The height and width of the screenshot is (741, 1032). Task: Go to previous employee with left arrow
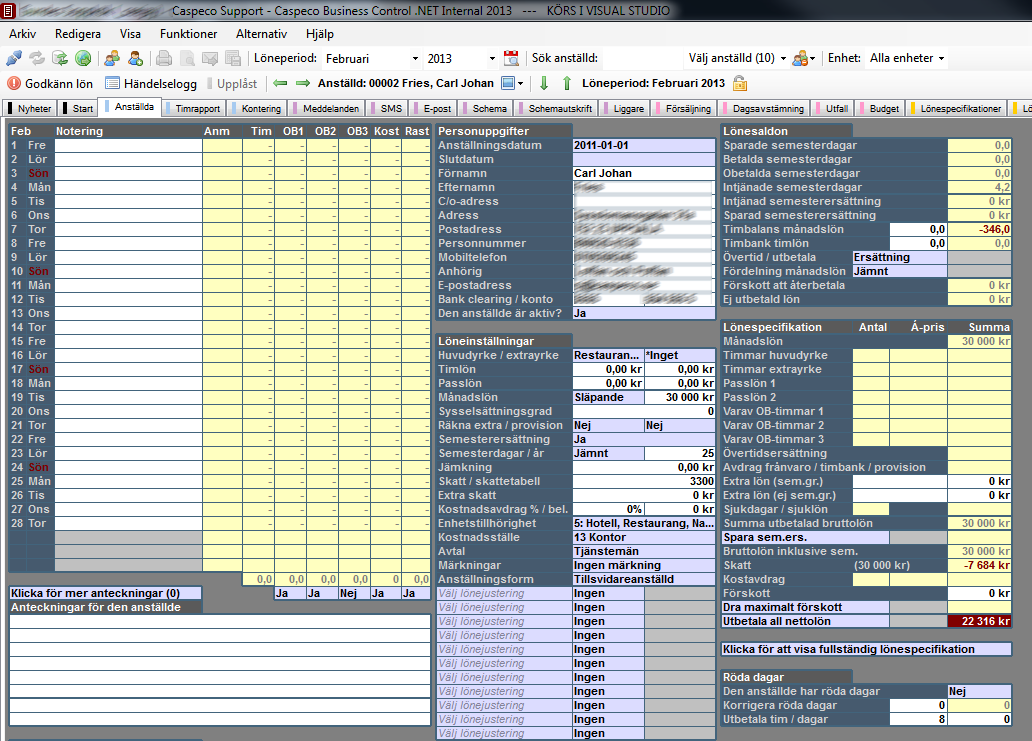[280, 84]
